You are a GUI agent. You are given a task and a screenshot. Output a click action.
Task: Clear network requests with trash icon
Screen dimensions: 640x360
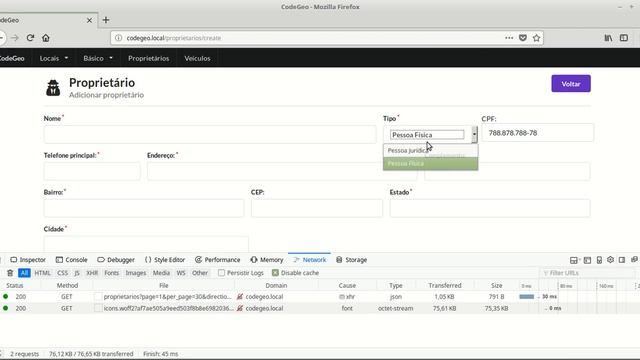(10, 273)
